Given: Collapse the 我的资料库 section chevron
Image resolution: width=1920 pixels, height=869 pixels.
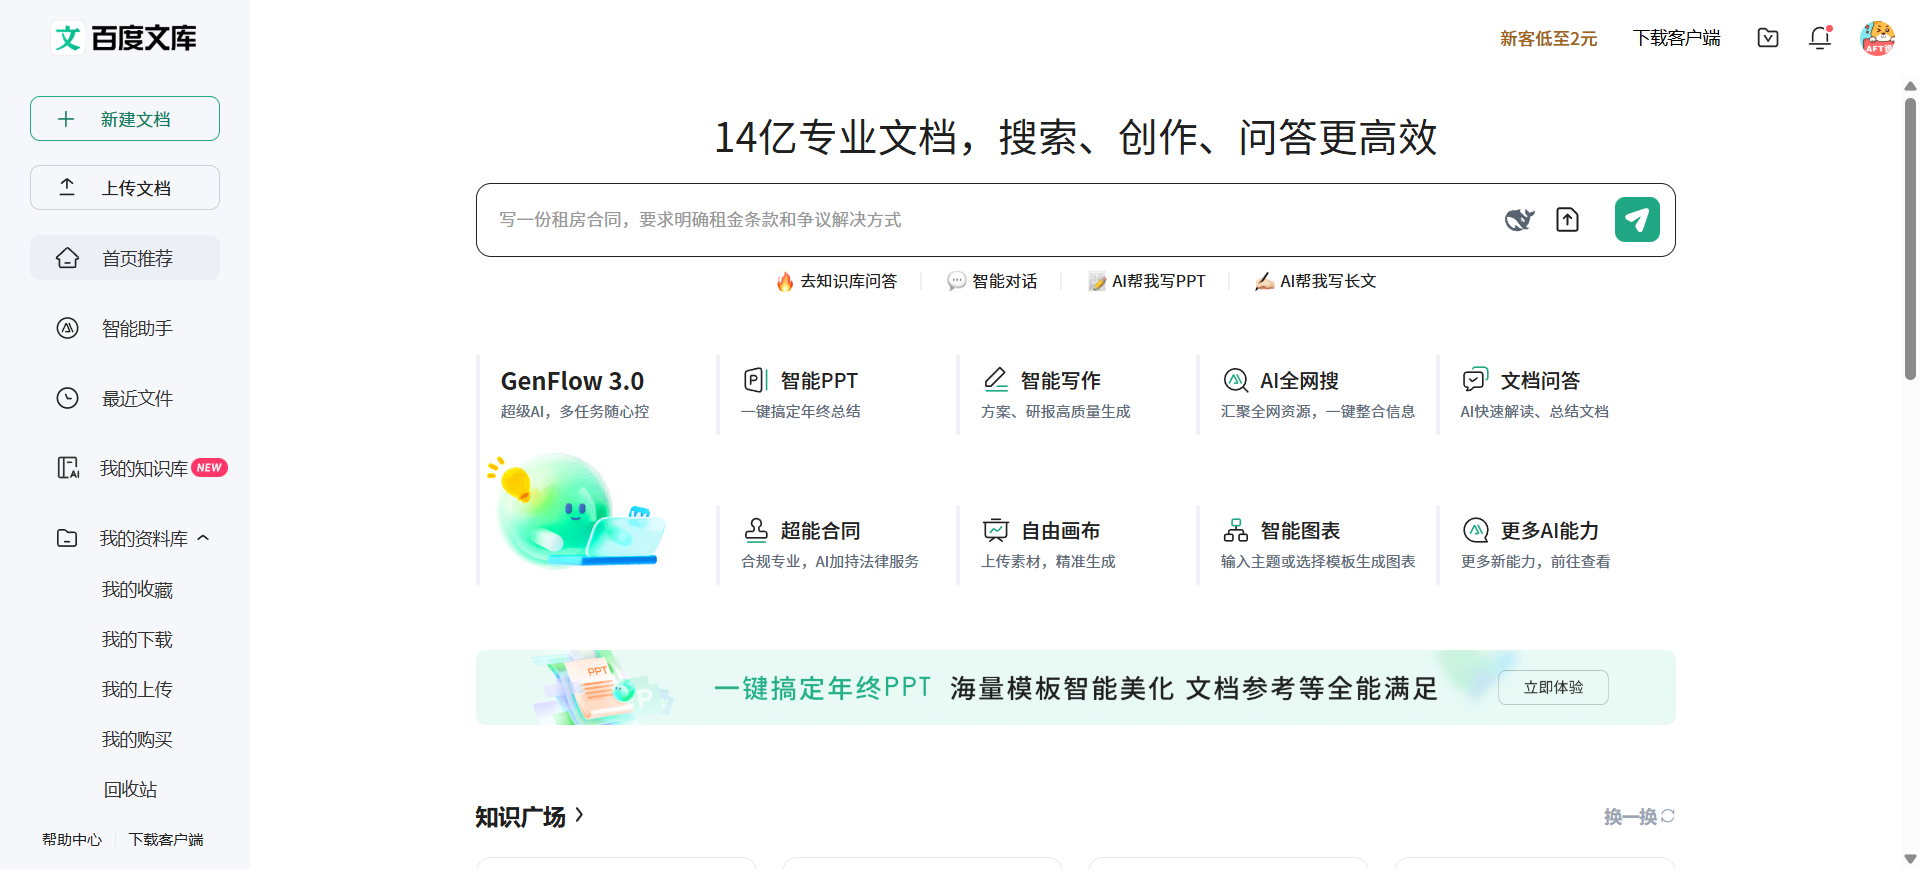Looking at the screenshot, I should pos(204,538).
